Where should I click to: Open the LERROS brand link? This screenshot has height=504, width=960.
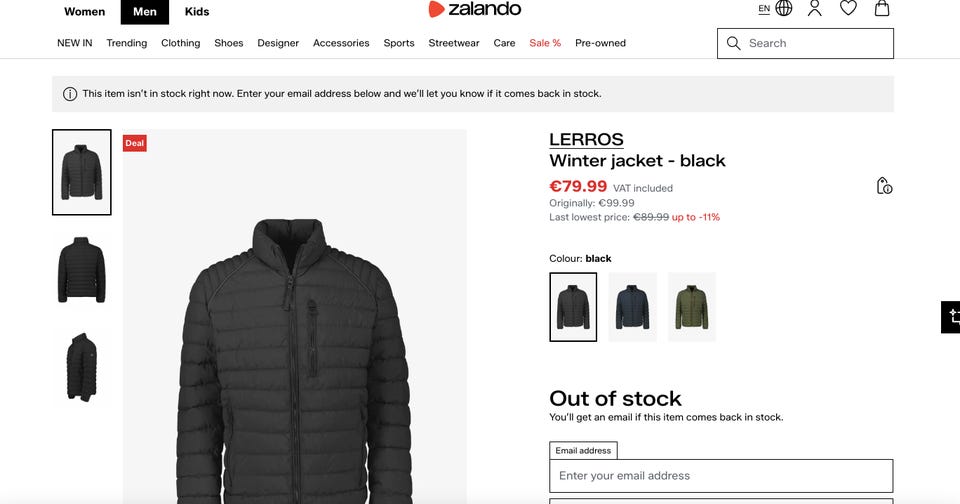[586, 140]
